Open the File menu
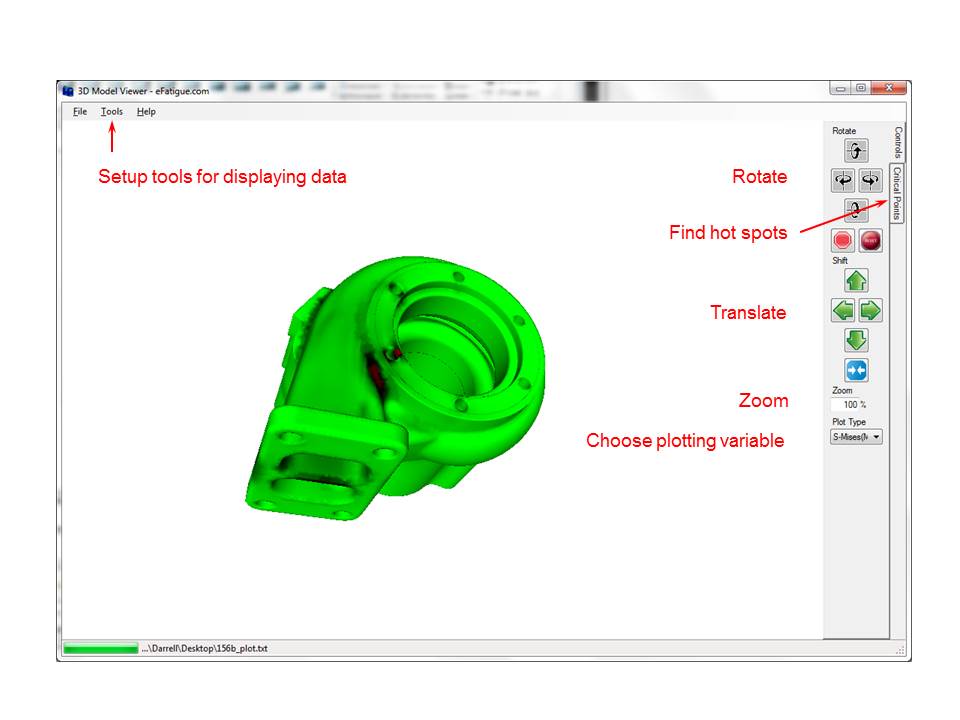The height and width of the screenshot is (720, 960). [x=80, y=111]
